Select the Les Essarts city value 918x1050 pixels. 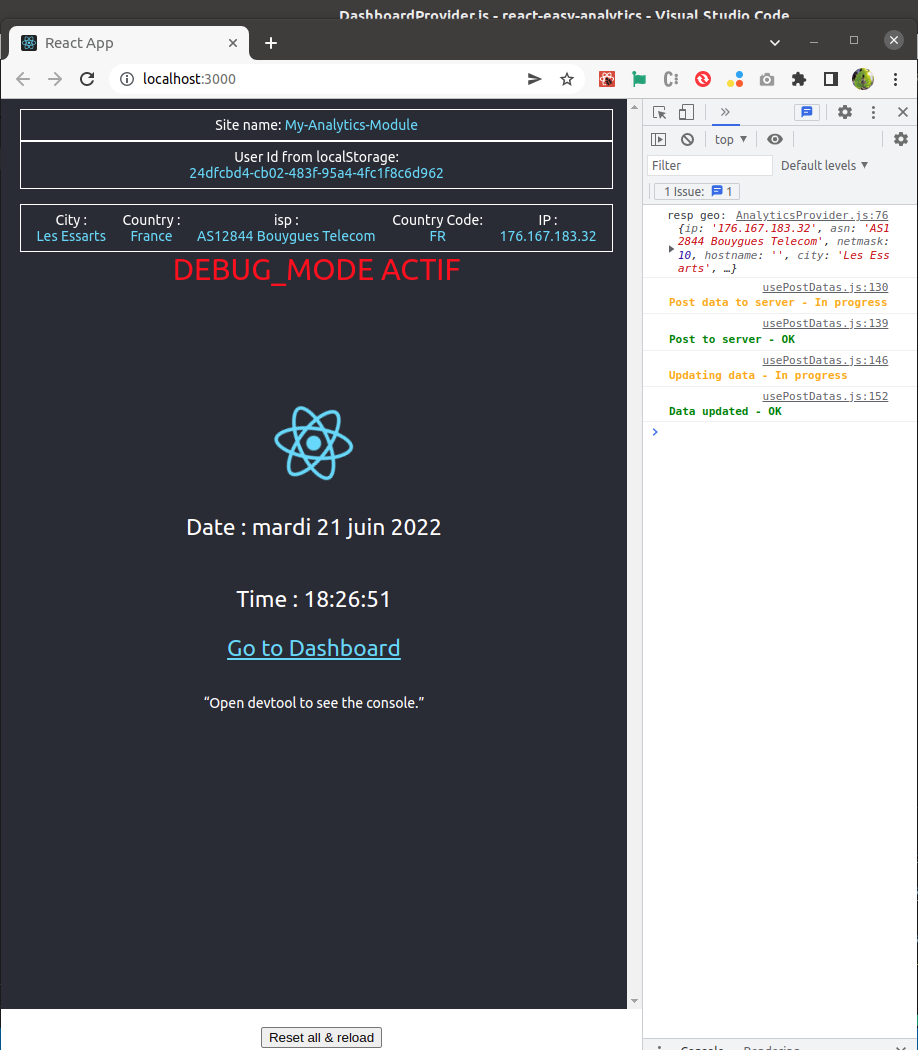coord(71,236)
